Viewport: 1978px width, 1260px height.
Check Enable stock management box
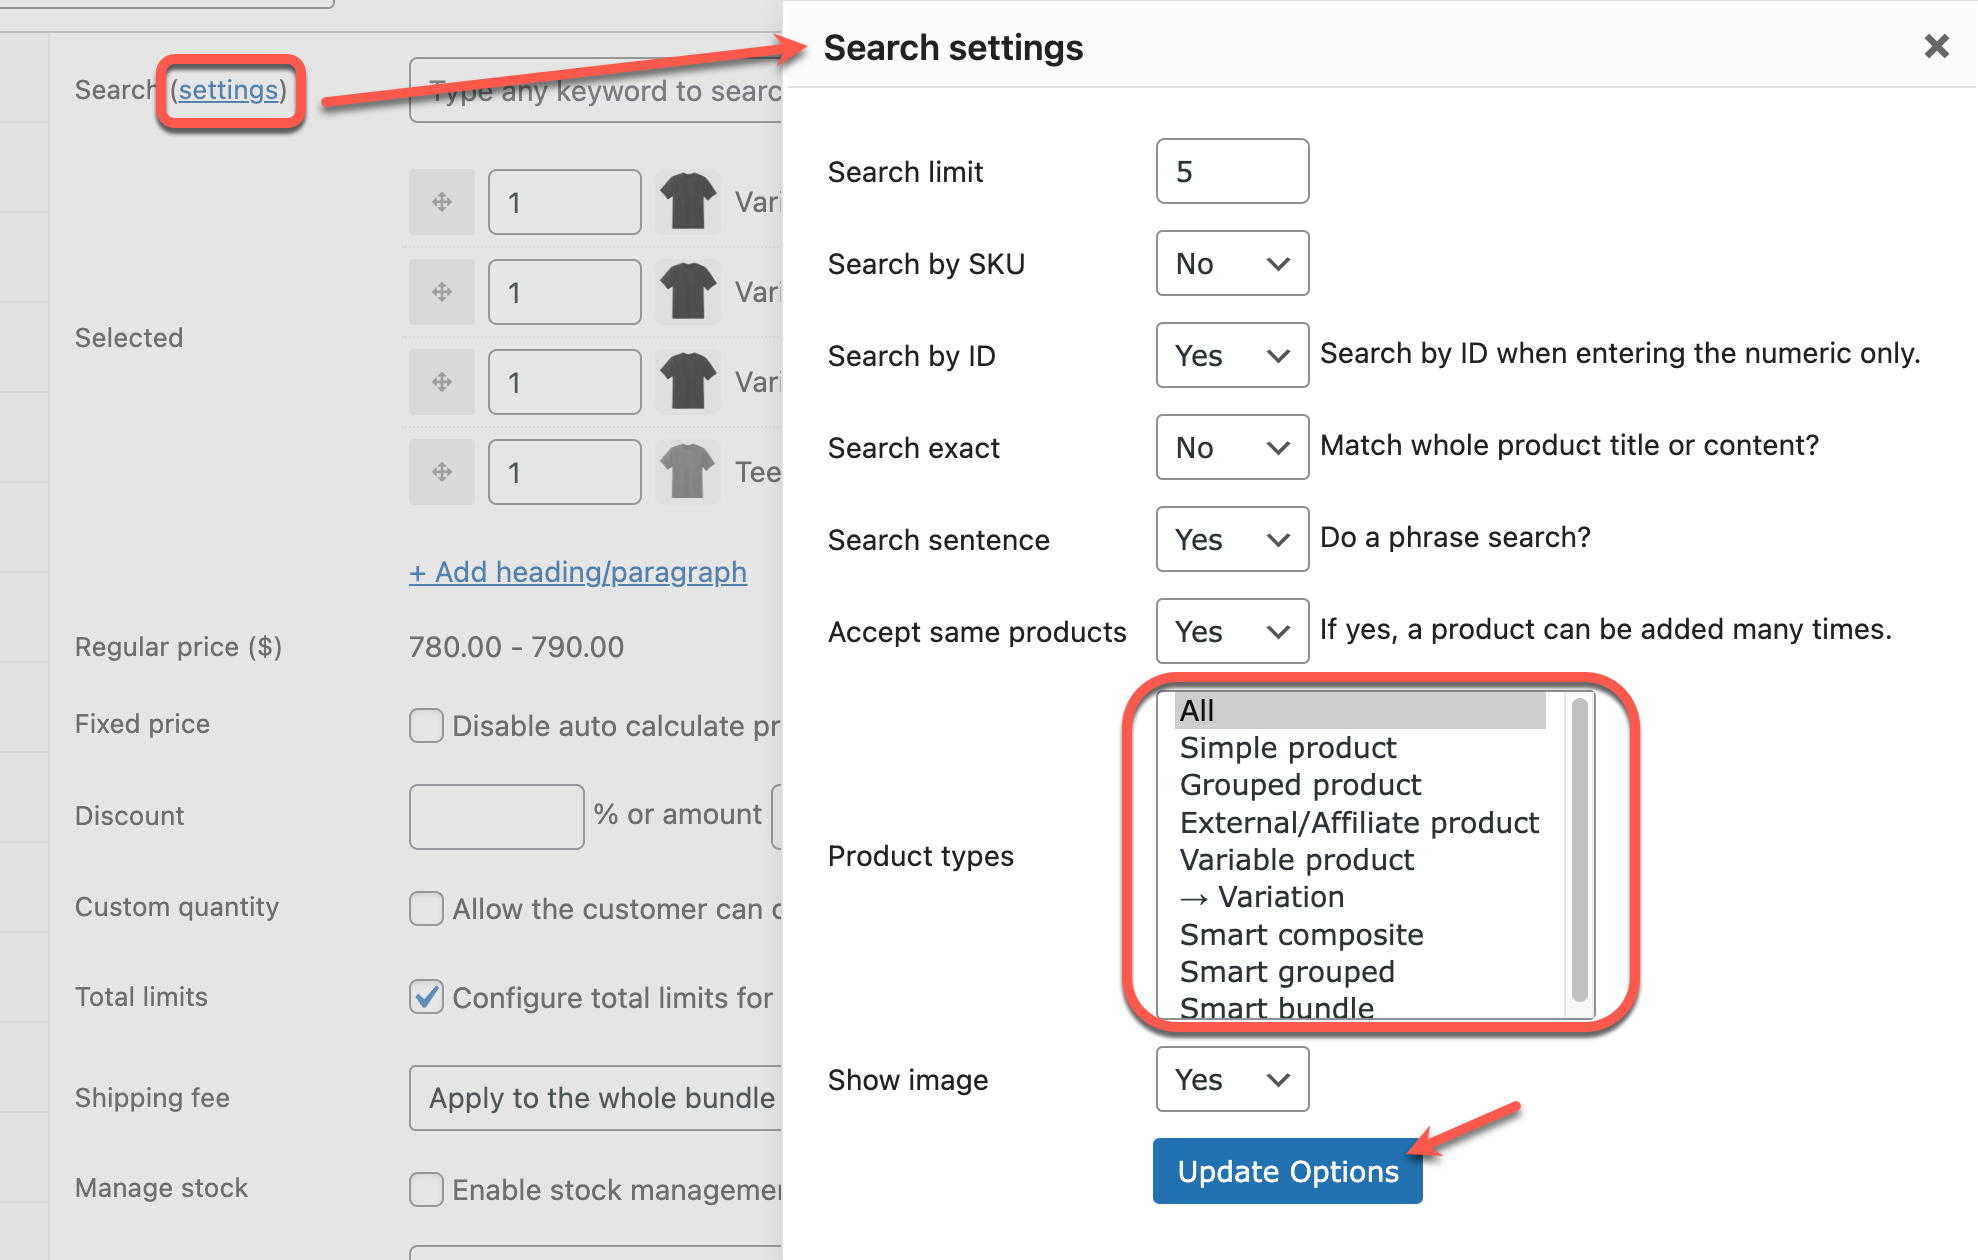click(427, 1189)
